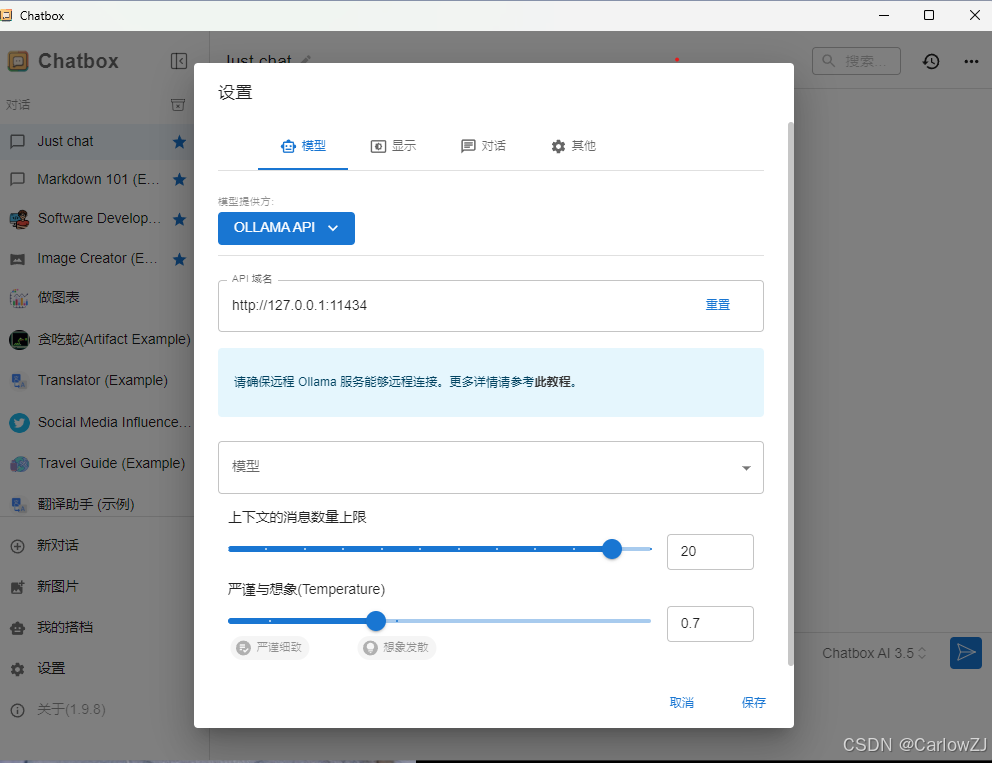The width and height of the screenshot is (992, 763).
Task: Click the context message limit slider handle
Action: point(612,549)
